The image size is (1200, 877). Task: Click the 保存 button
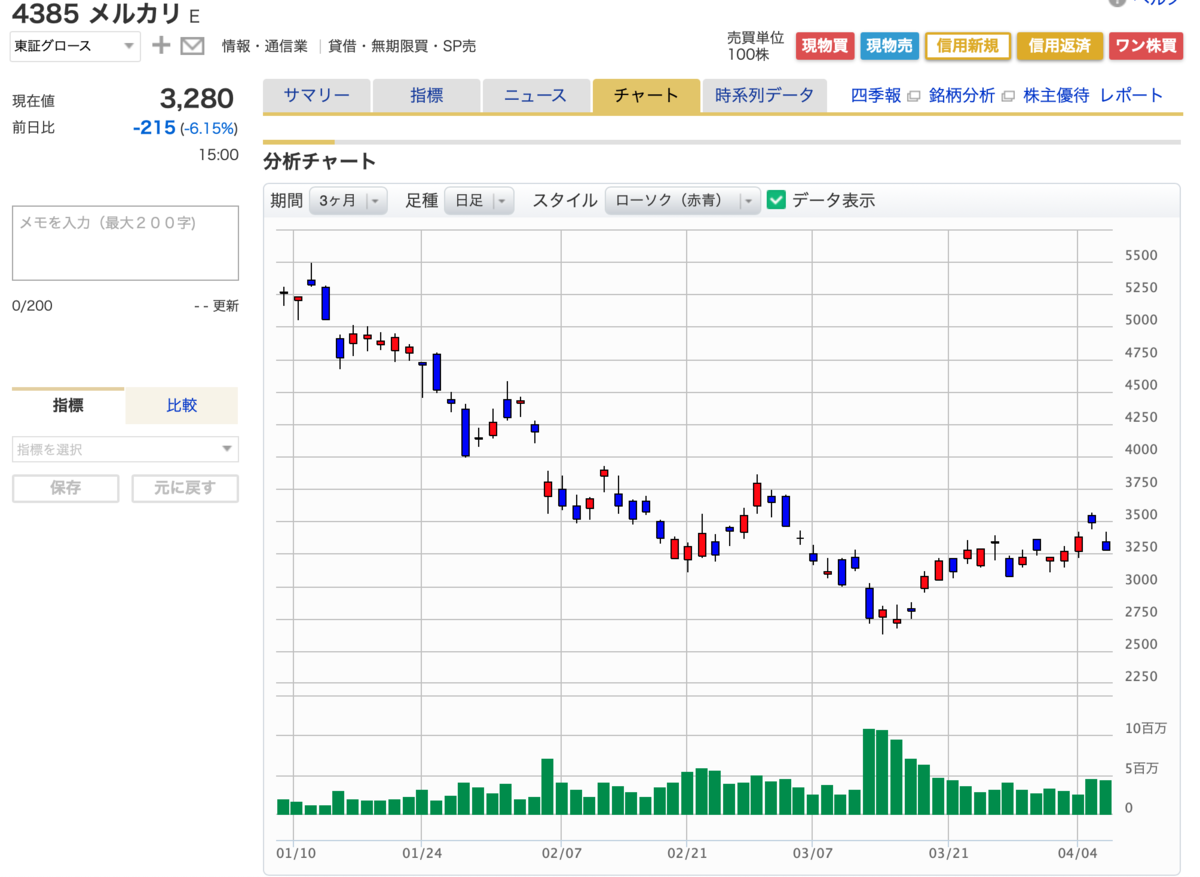pyautogui.click(x=68, y=488)
